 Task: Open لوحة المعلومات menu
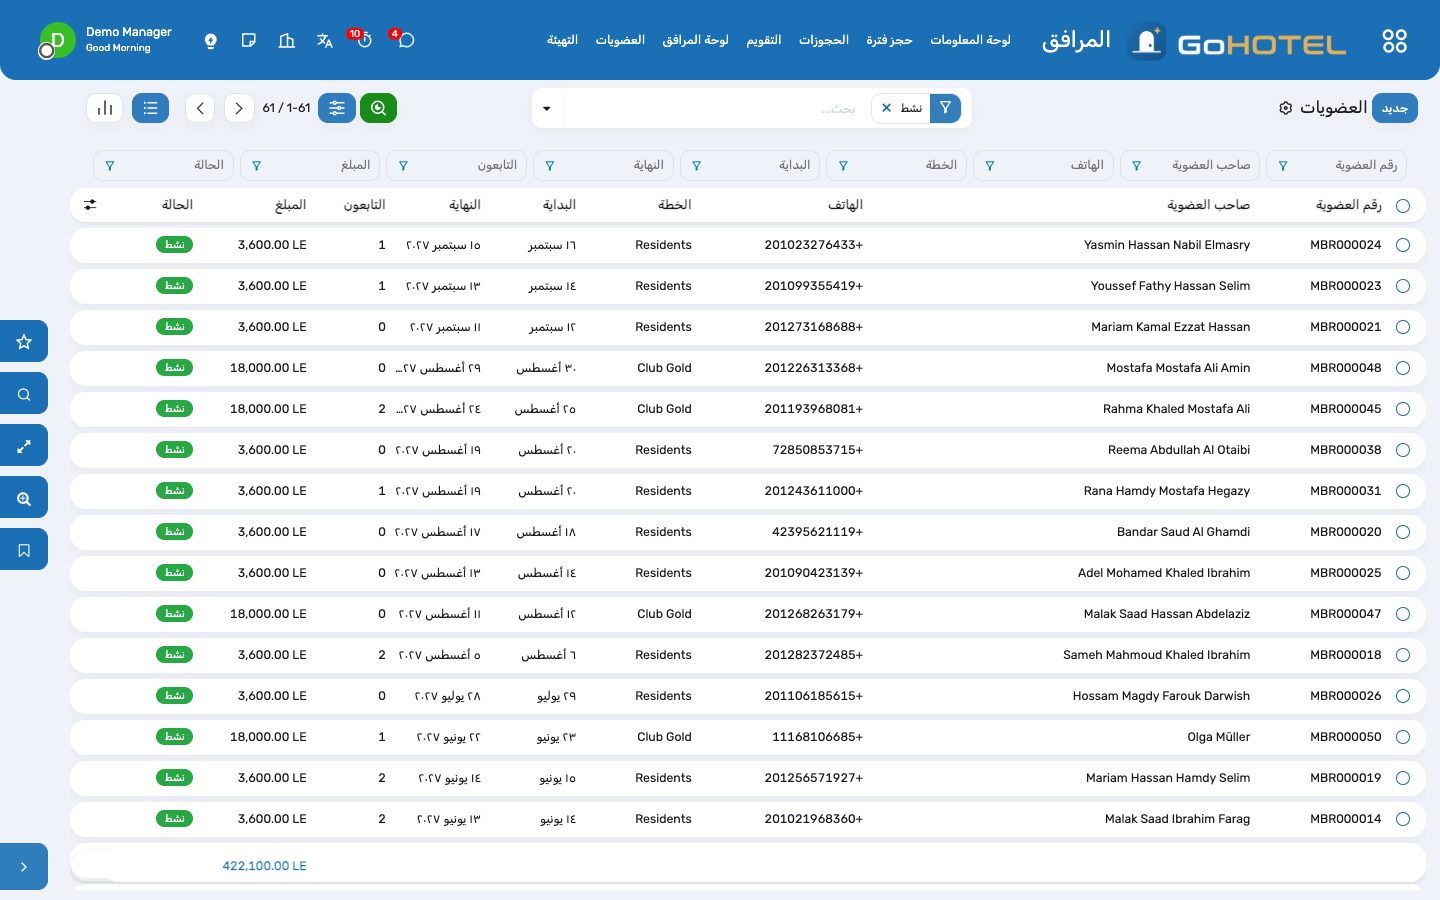(970, 40)
